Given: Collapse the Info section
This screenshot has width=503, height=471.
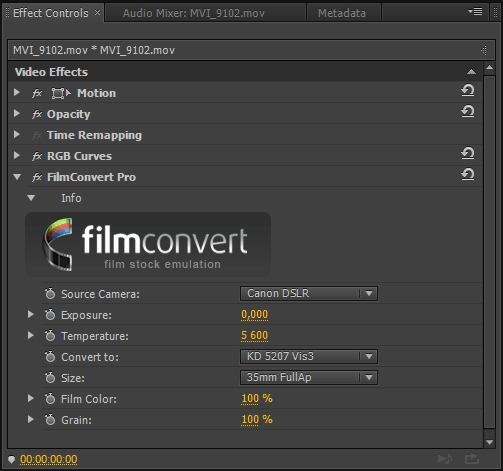Looking at the screenshot, I should click(x=31, y=198).
